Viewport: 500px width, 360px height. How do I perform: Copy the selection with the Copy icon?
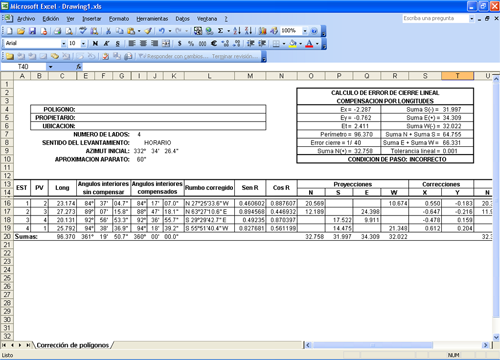119,31
